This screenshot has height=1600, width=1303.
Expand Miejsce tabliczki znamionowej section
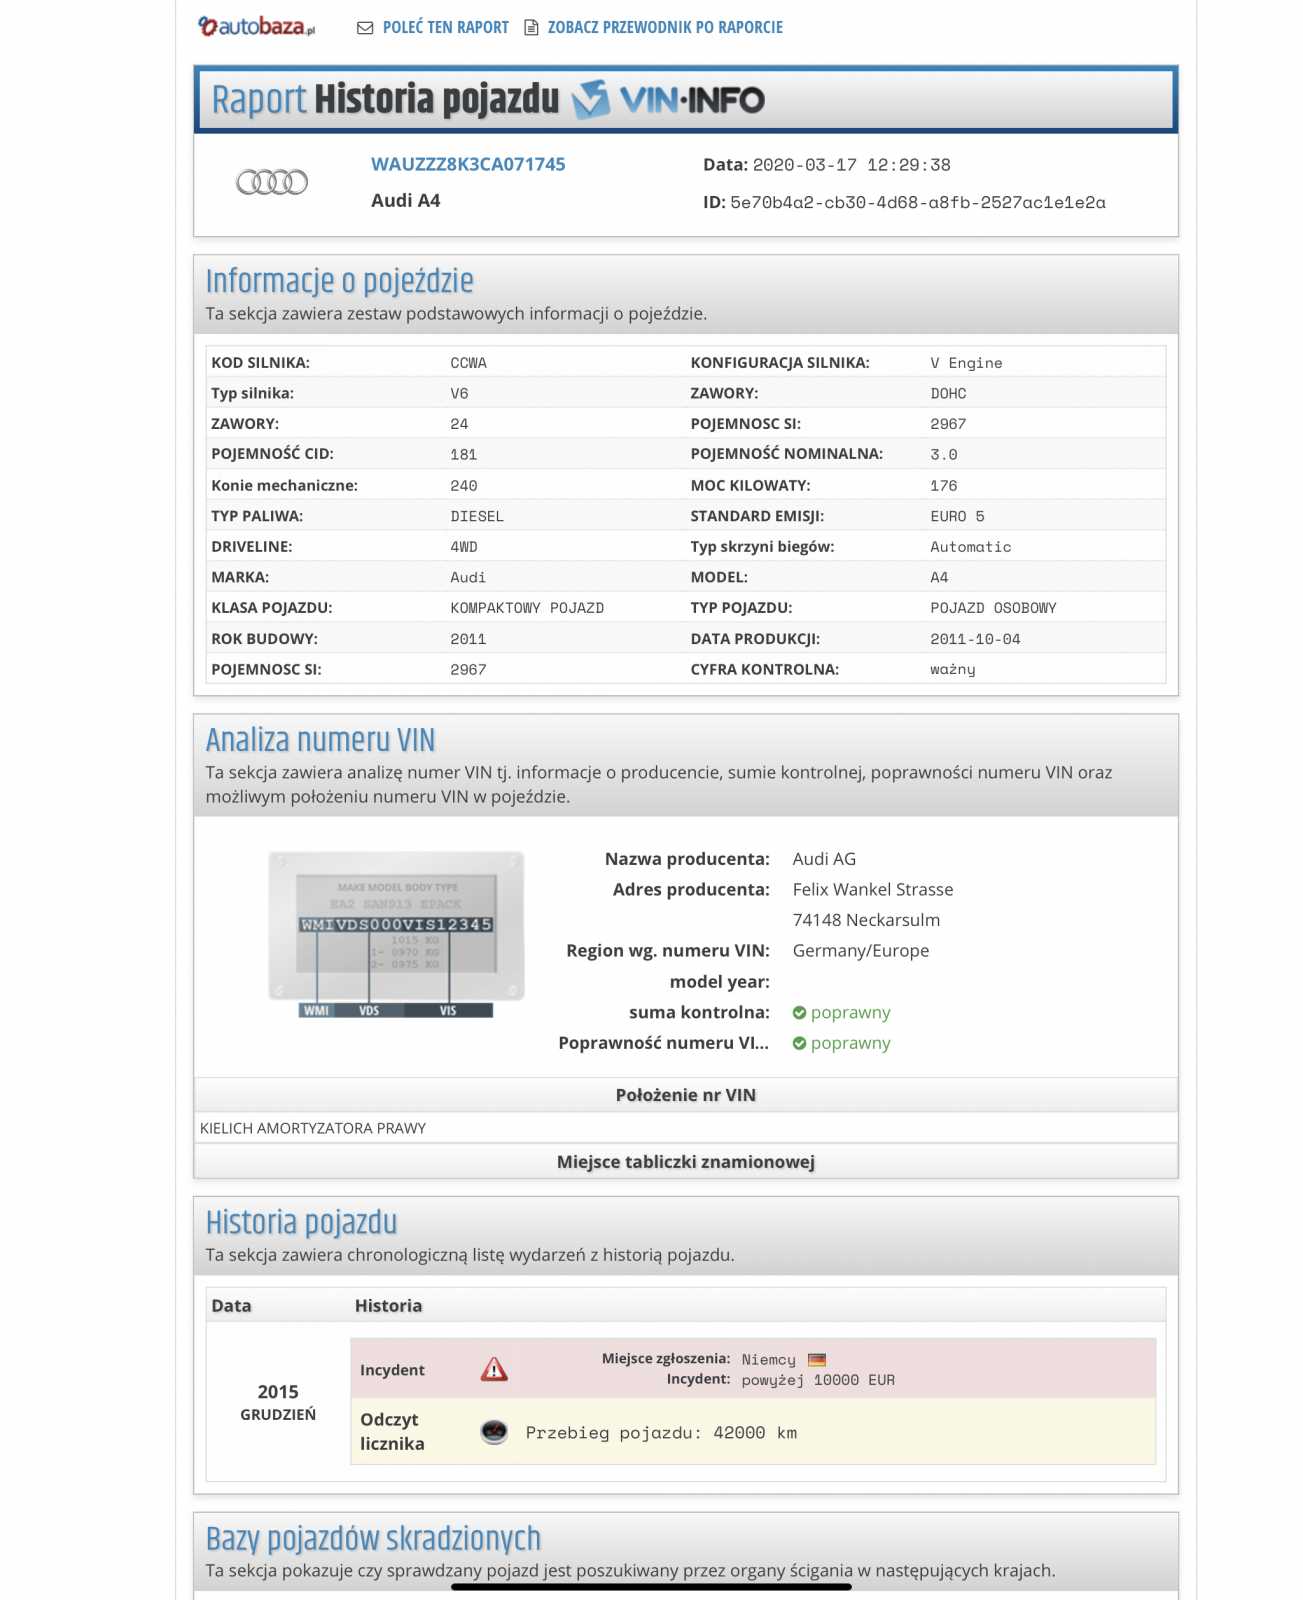(685, 1162)
